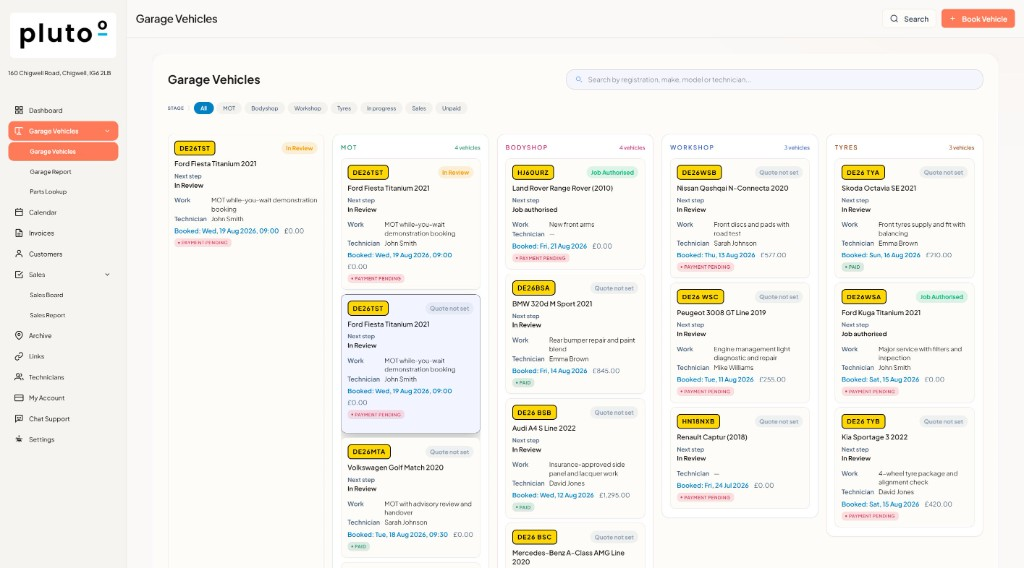Click the top Search button
Viewport: 1024px width, 568px height.
pyautogui.click(x=909, y=19)
